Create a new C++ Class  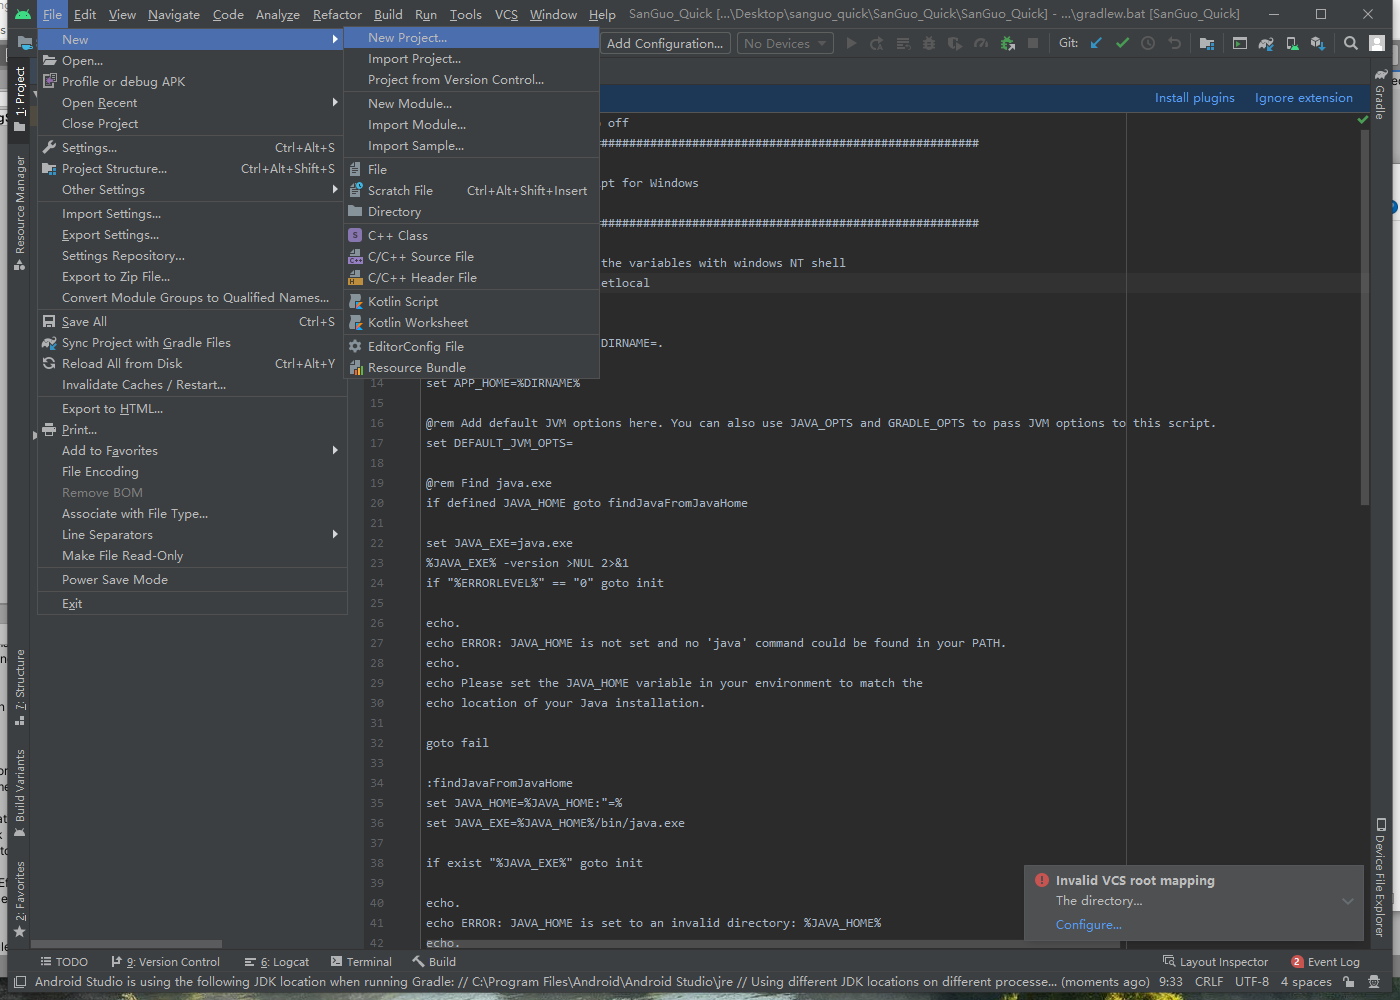pos(471,236)
